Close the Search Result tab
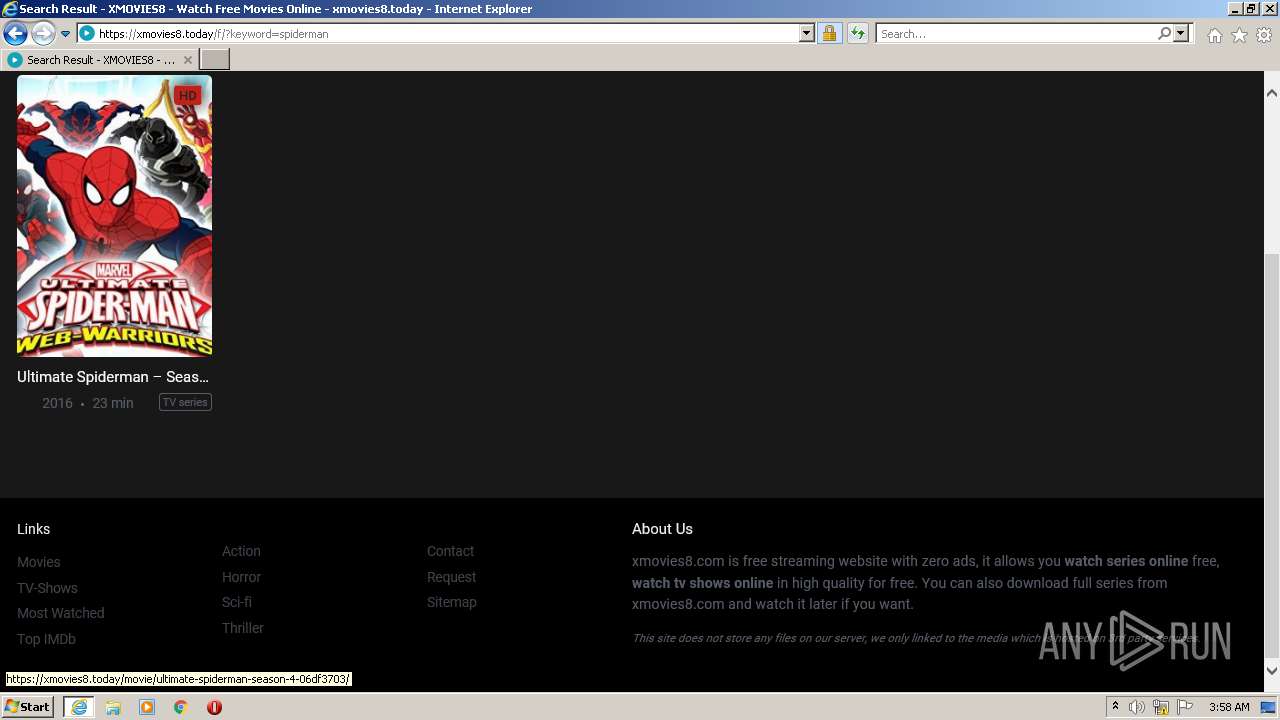 click(187, 60)
